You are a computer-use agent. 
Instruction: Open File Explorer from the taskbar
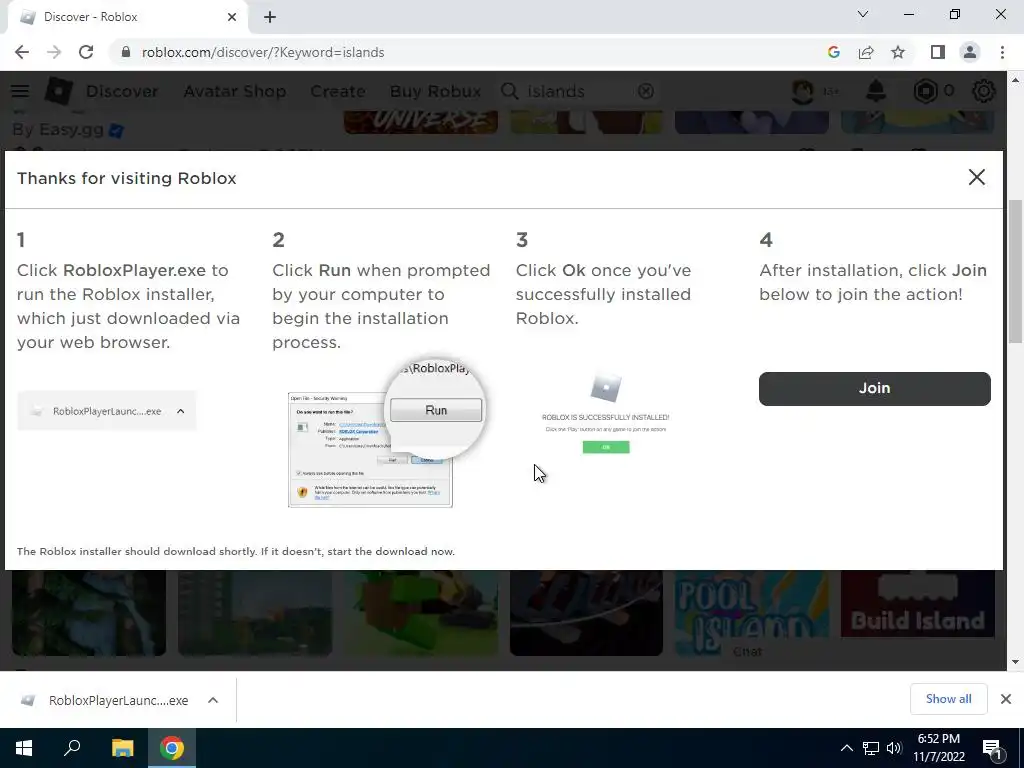(x=122, y=748)
